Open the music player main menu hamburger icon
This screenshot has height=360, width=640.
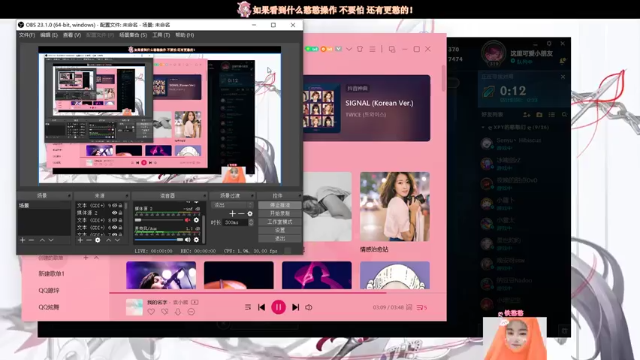click(x=372, y=49)
